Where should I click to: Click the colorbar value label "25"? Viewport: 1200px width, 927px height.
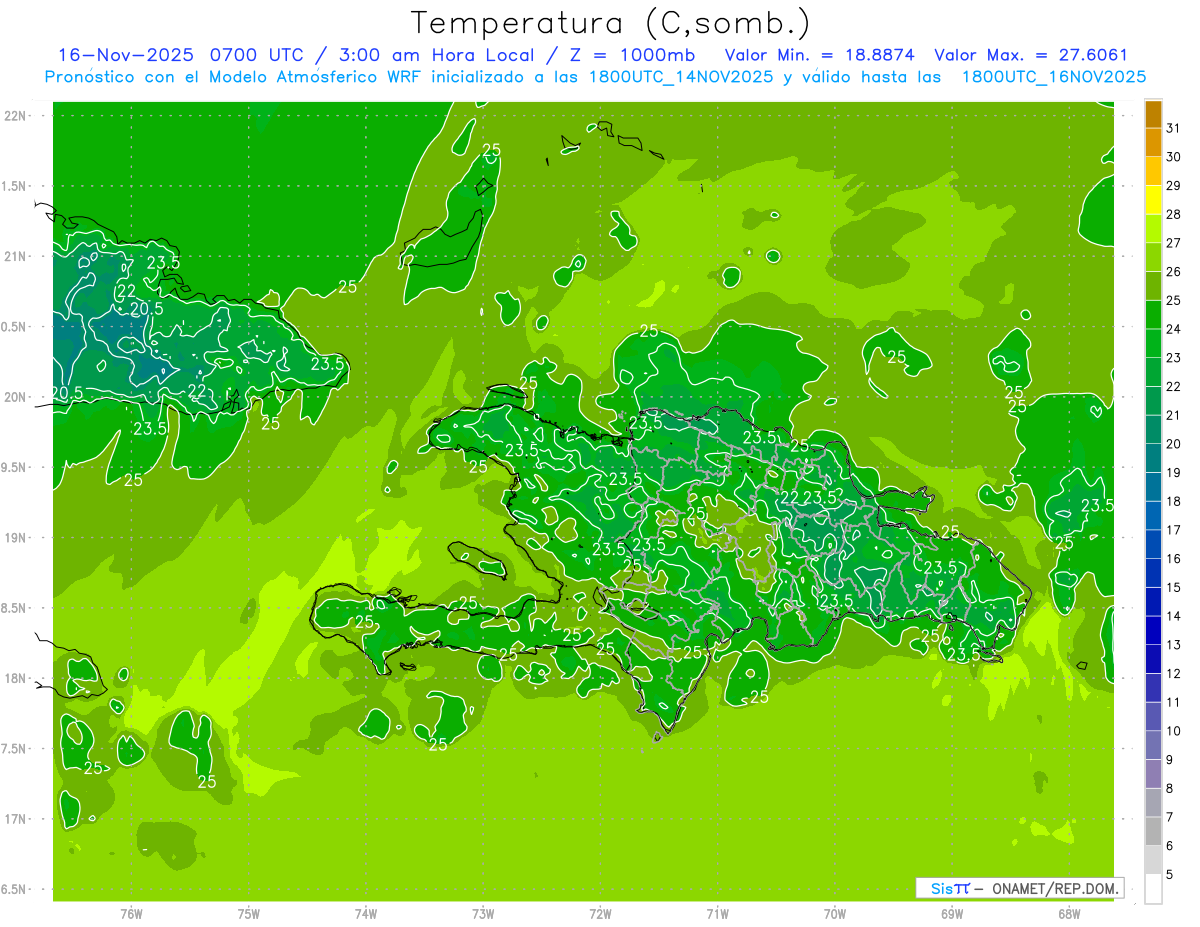tap(1173, 300)
